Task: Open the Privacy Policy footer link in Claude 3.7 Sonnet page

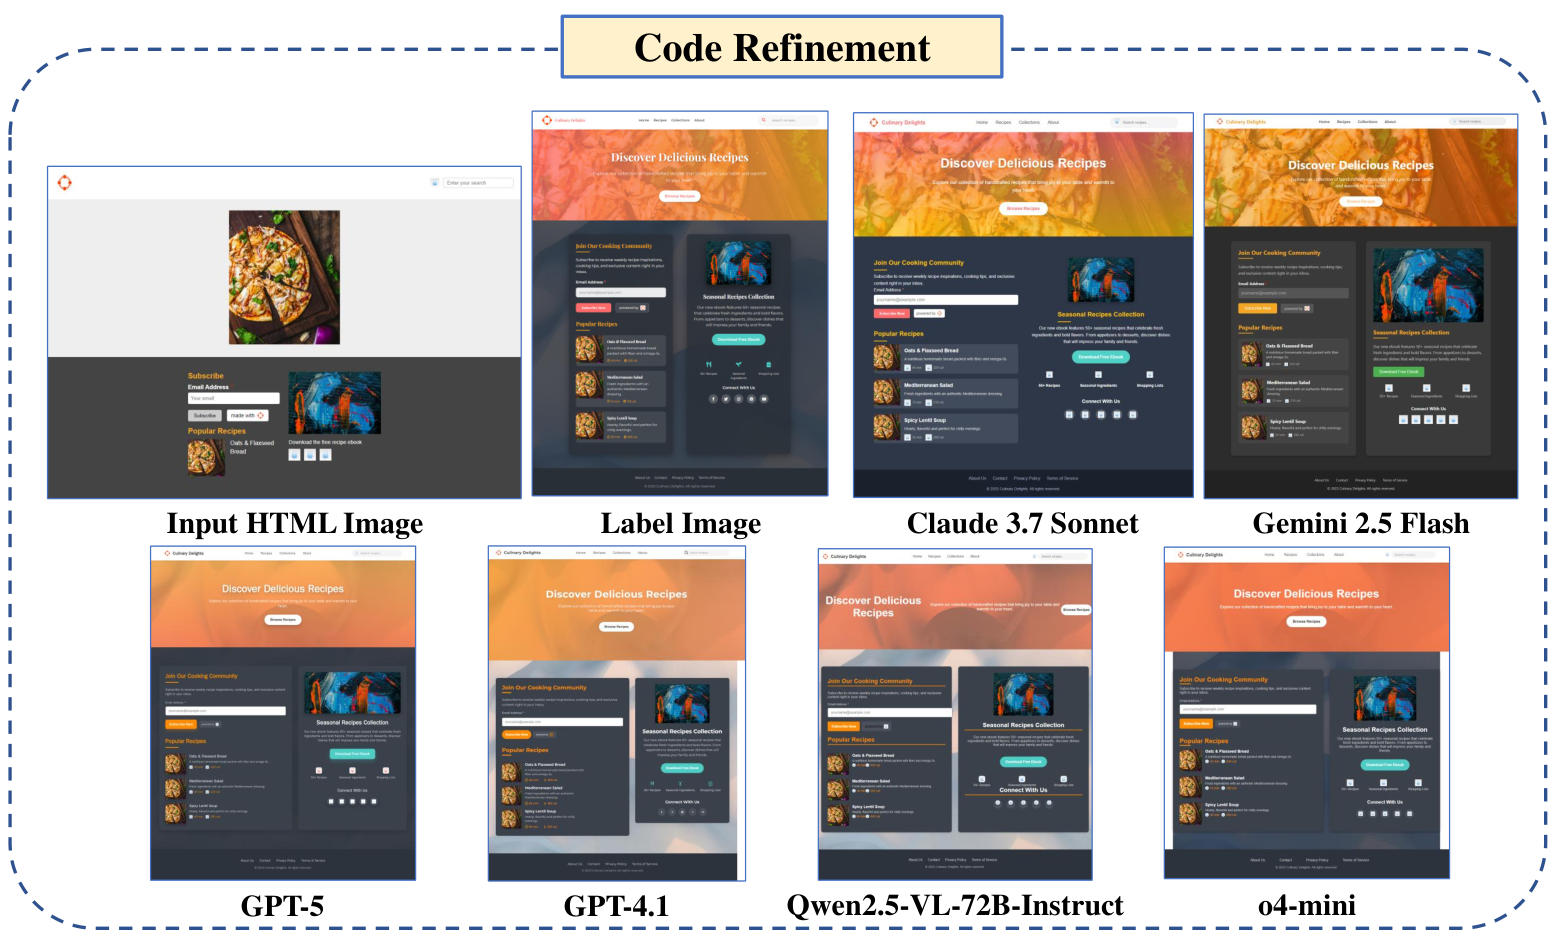Action: [x=1027, y=478]
